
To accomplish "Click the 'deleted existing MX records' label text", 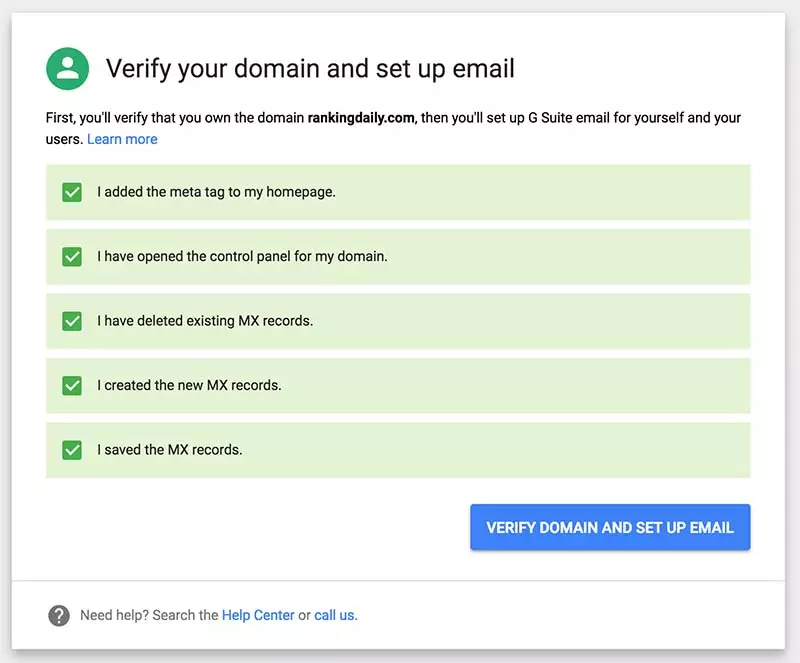I will point(205,321).
